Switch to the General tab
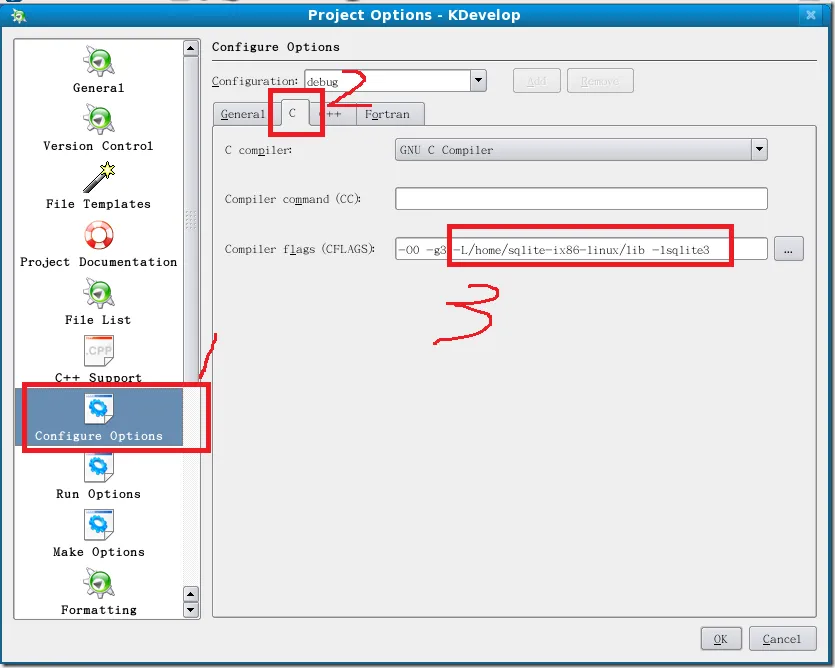This screenshot has width=835, height=668. point(242,114)
